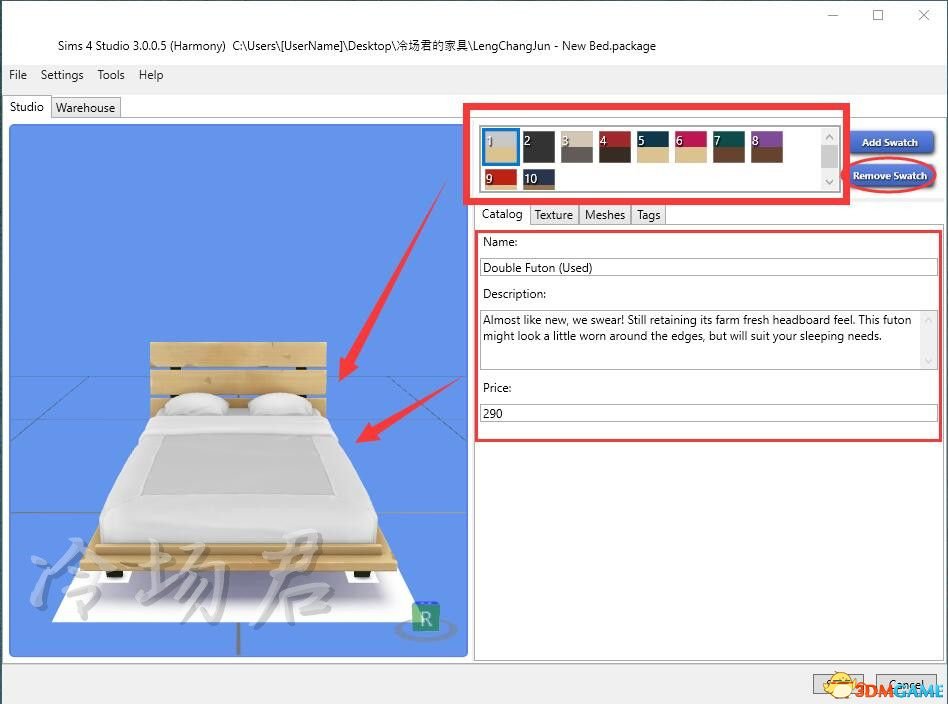Open the Help menu
948x704 pixels.
(151, 75)
